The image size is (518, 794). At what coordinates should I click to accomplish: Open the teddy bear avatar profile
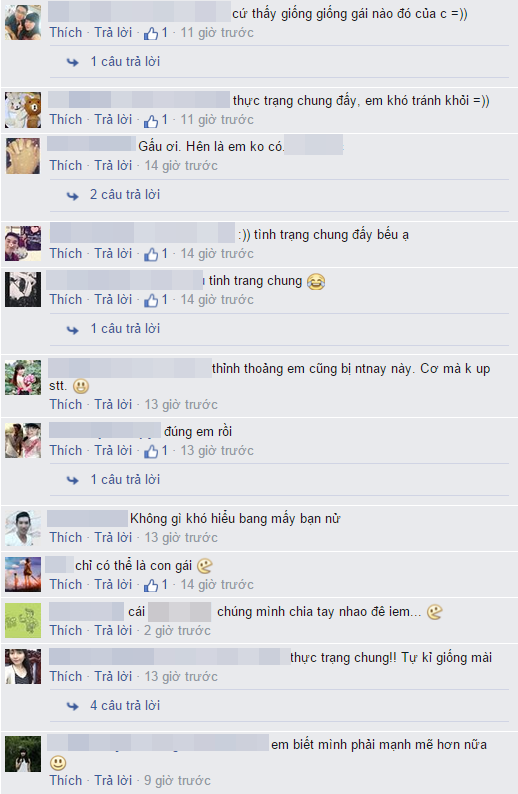coord(23,110)
